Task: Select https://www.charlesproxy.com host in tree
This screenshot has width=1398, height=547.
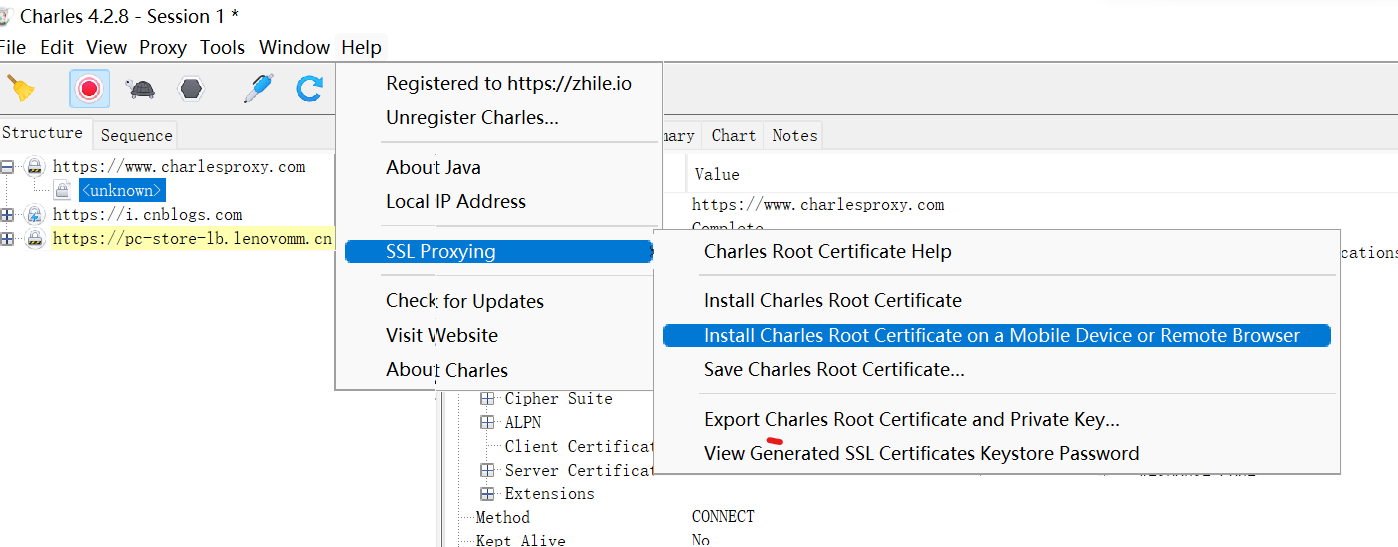Action: pyautogui.click(x=179, y=167)
